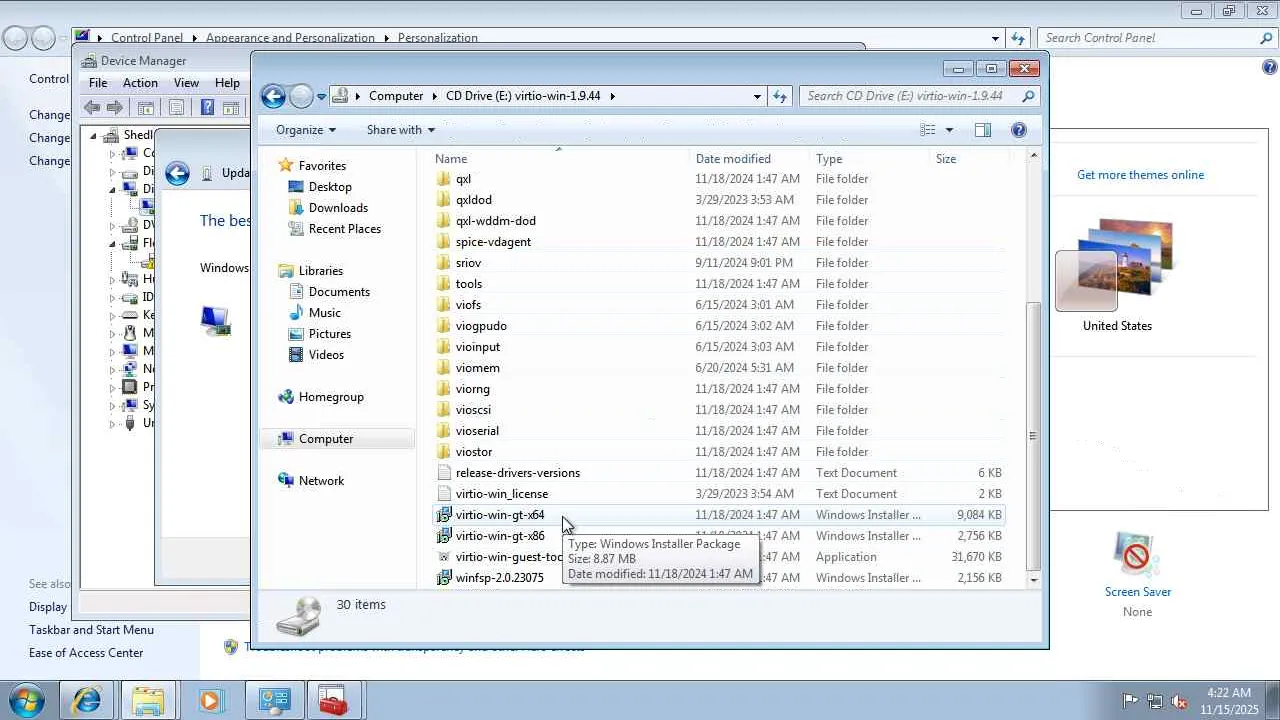Open the File menu in Device Manager
Screen dimensions: 1280x720
click(98, 83)
